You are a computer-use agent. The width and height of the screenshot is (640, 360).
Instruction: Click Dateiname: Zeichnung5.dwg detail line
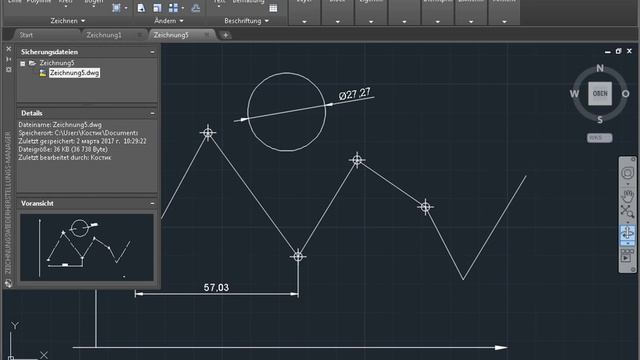pyautogui.click(x=60, y=125)
